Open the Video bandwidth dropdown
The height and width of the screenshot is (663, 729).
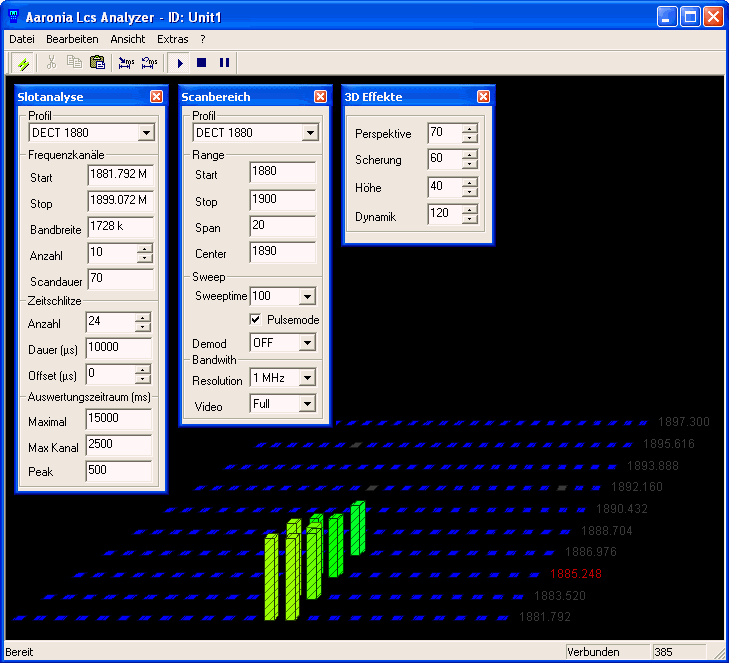307,404
